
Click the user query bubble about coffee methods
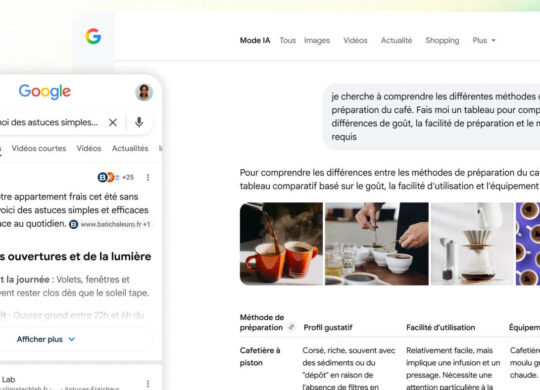(x=432, y=116)
